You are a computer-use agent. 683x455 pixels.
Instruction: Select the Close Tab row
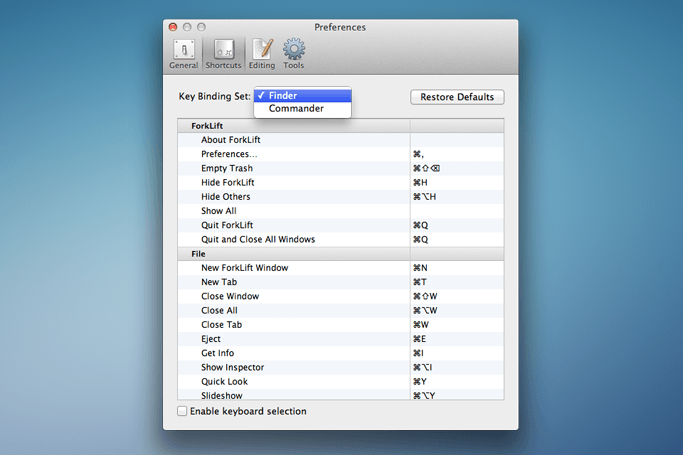tap(341, 325)
